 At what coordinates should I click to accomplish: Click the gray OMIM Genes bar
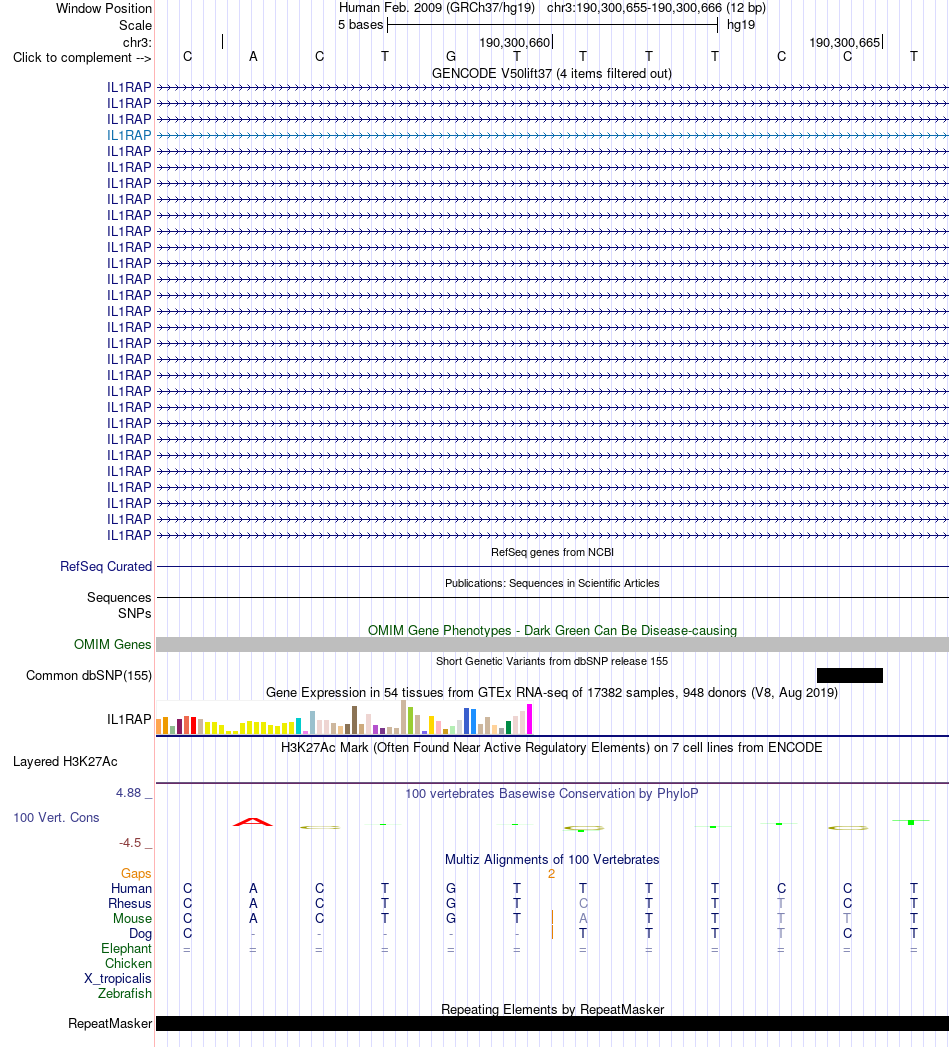coord(552,644)
